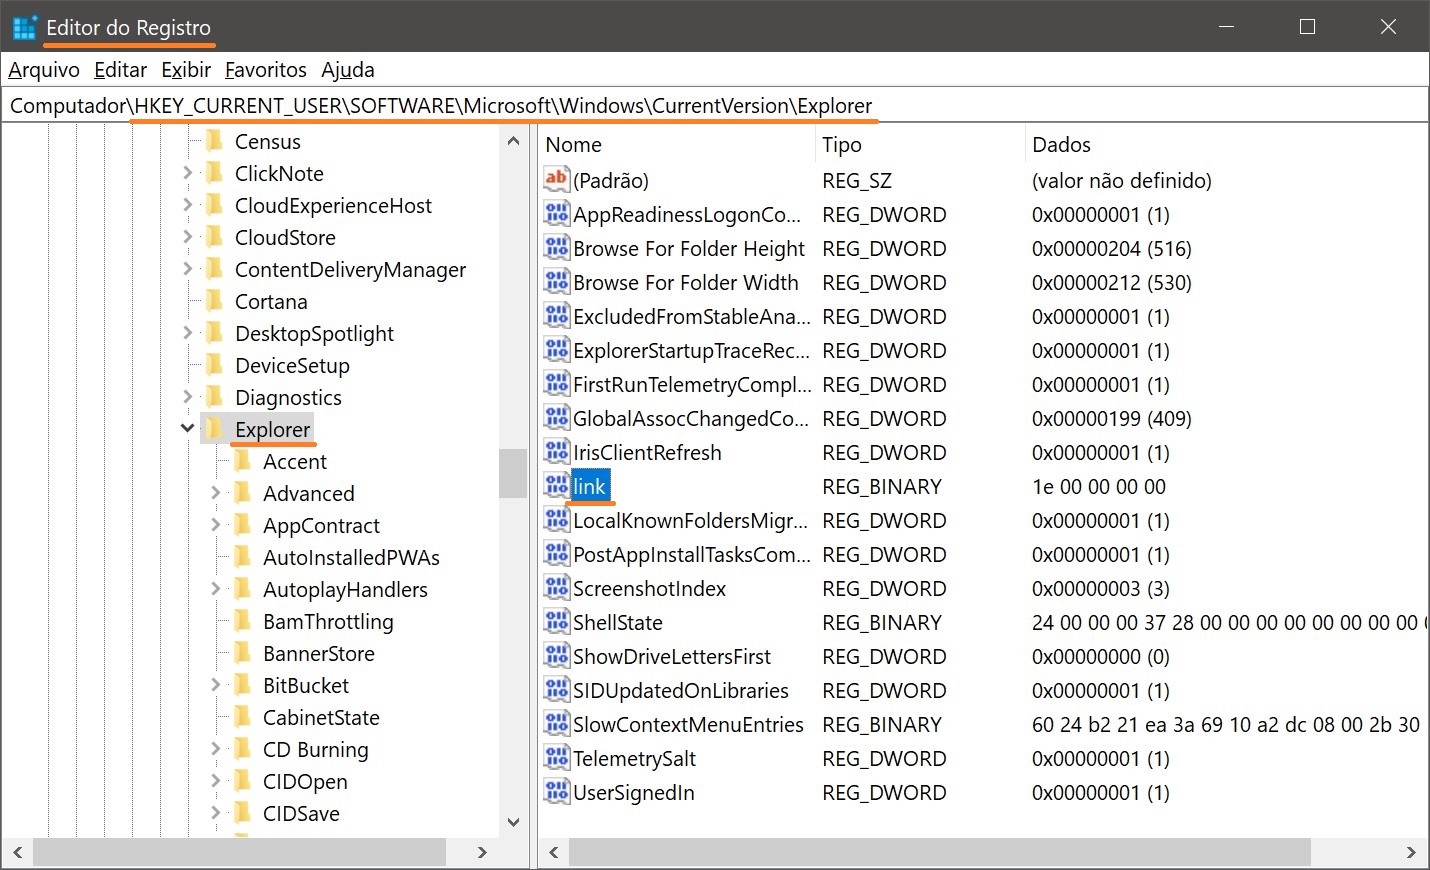1430x870 pixels.
Task: Click the SIDUpdatedOnLibraries value icon
Action: (556, 689)
